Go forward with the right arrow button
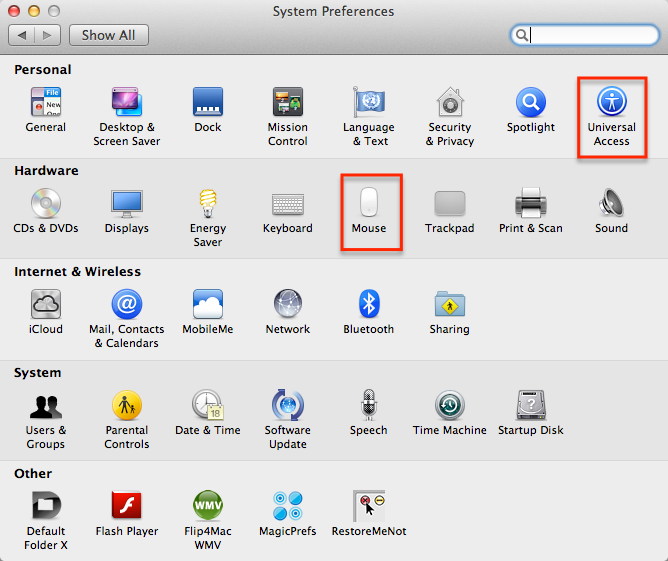 click(47, 35)
